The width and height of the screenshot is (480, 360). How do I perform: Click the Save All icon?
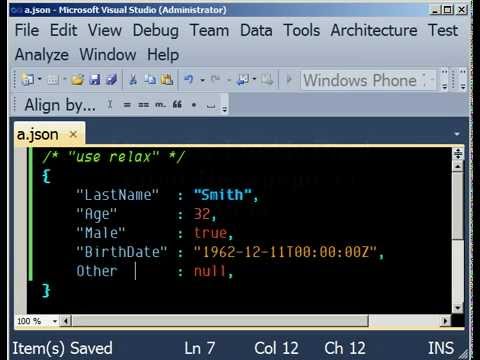coord(112,80)
